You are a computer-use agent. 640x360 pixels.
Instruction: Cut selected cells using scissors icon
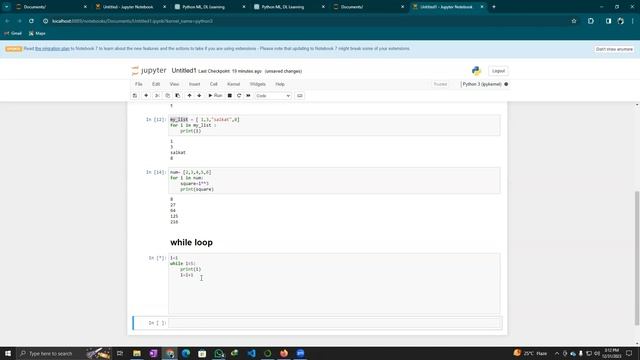point(157,96)
